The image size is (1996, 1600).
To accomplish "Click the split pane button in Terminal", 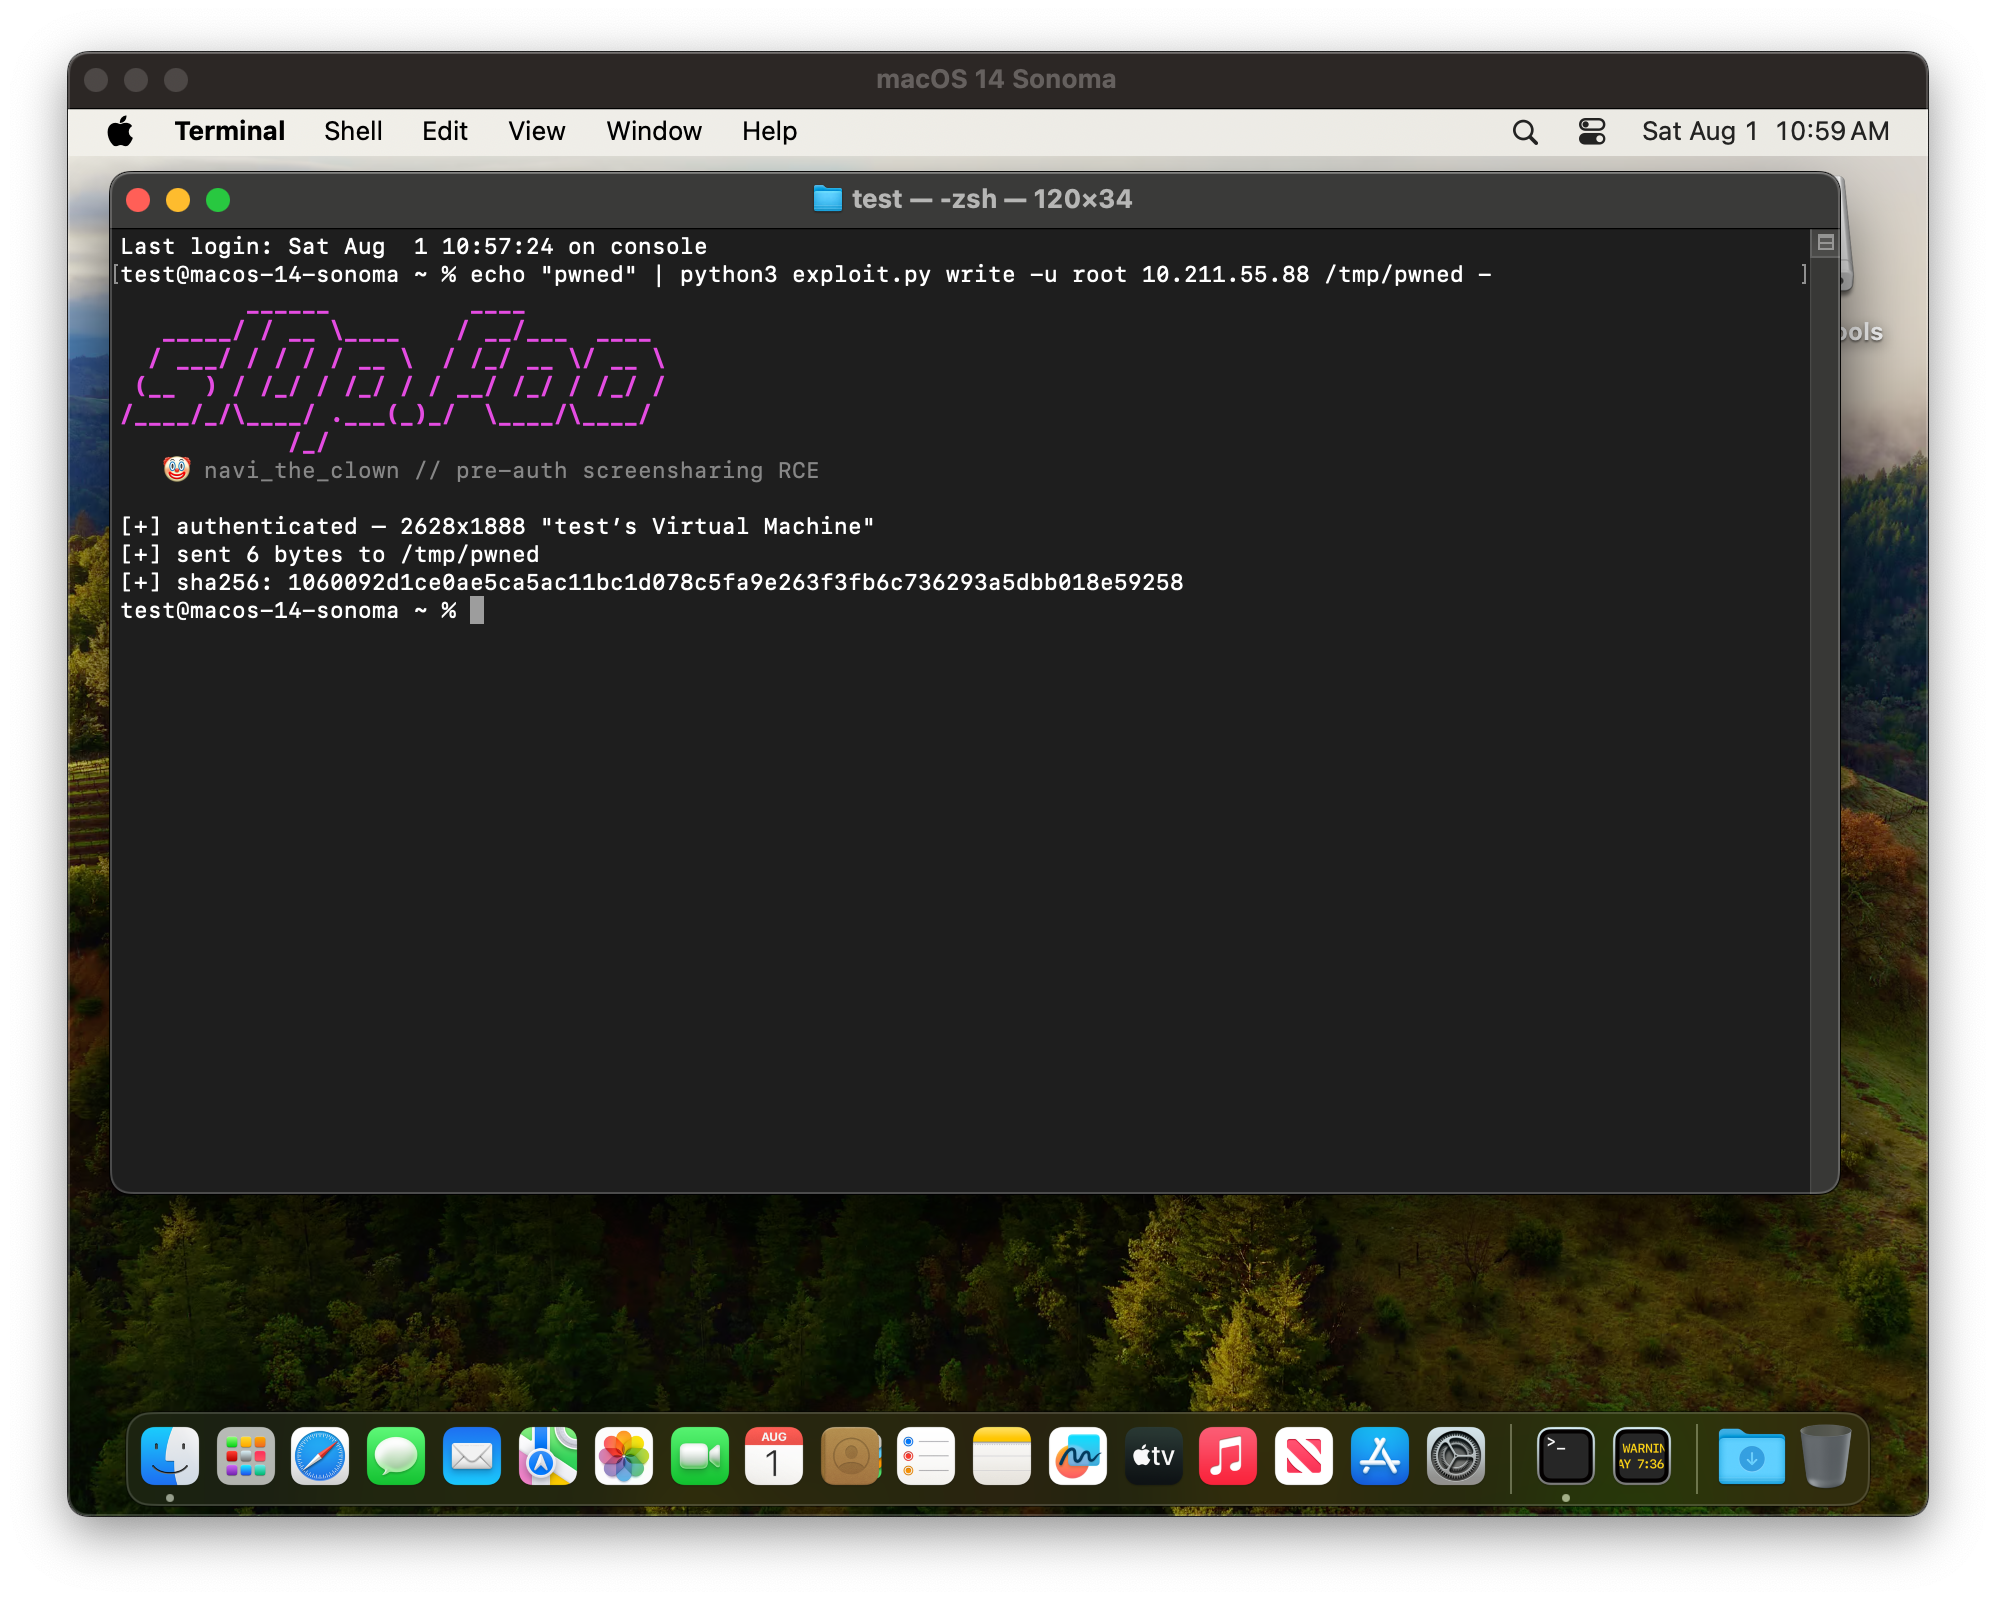I will tap(1825, 243).
